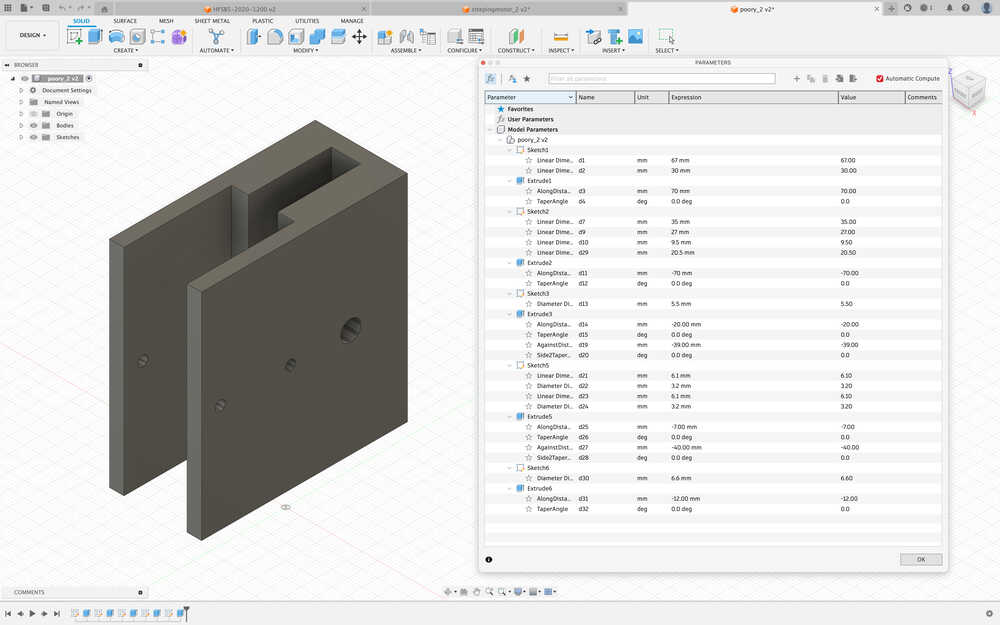Toggle favorite star for d13 Diameter parameter
1000x625 pixels.
(529, 304)
